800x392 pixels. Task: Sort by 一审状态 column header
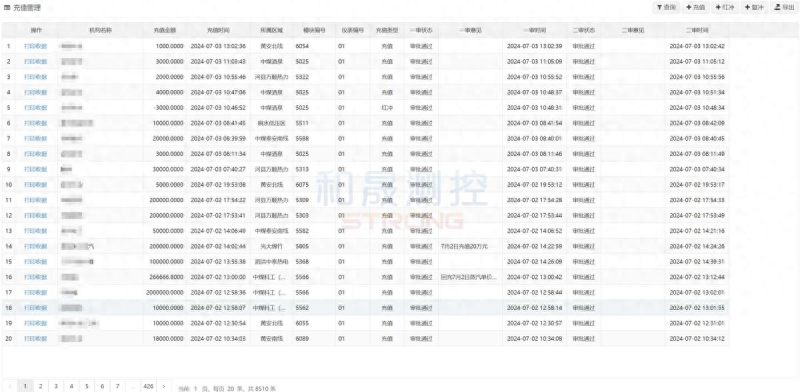pos(421,30)
